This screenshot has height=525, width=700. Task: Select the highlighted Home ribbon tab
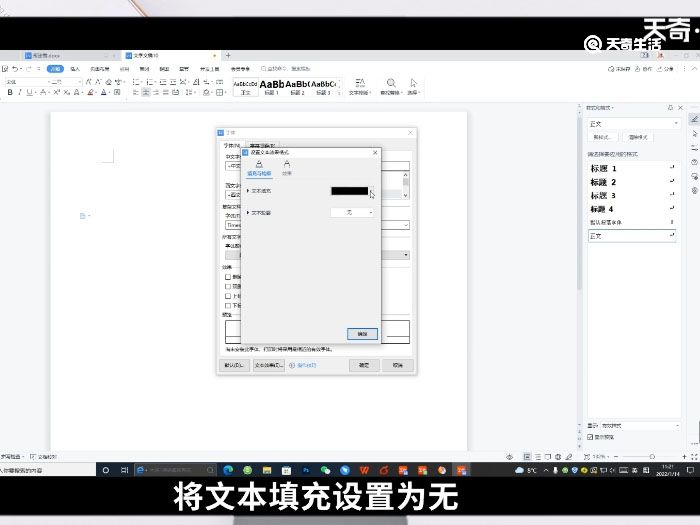pyautogui.click(x=55, y=69)
